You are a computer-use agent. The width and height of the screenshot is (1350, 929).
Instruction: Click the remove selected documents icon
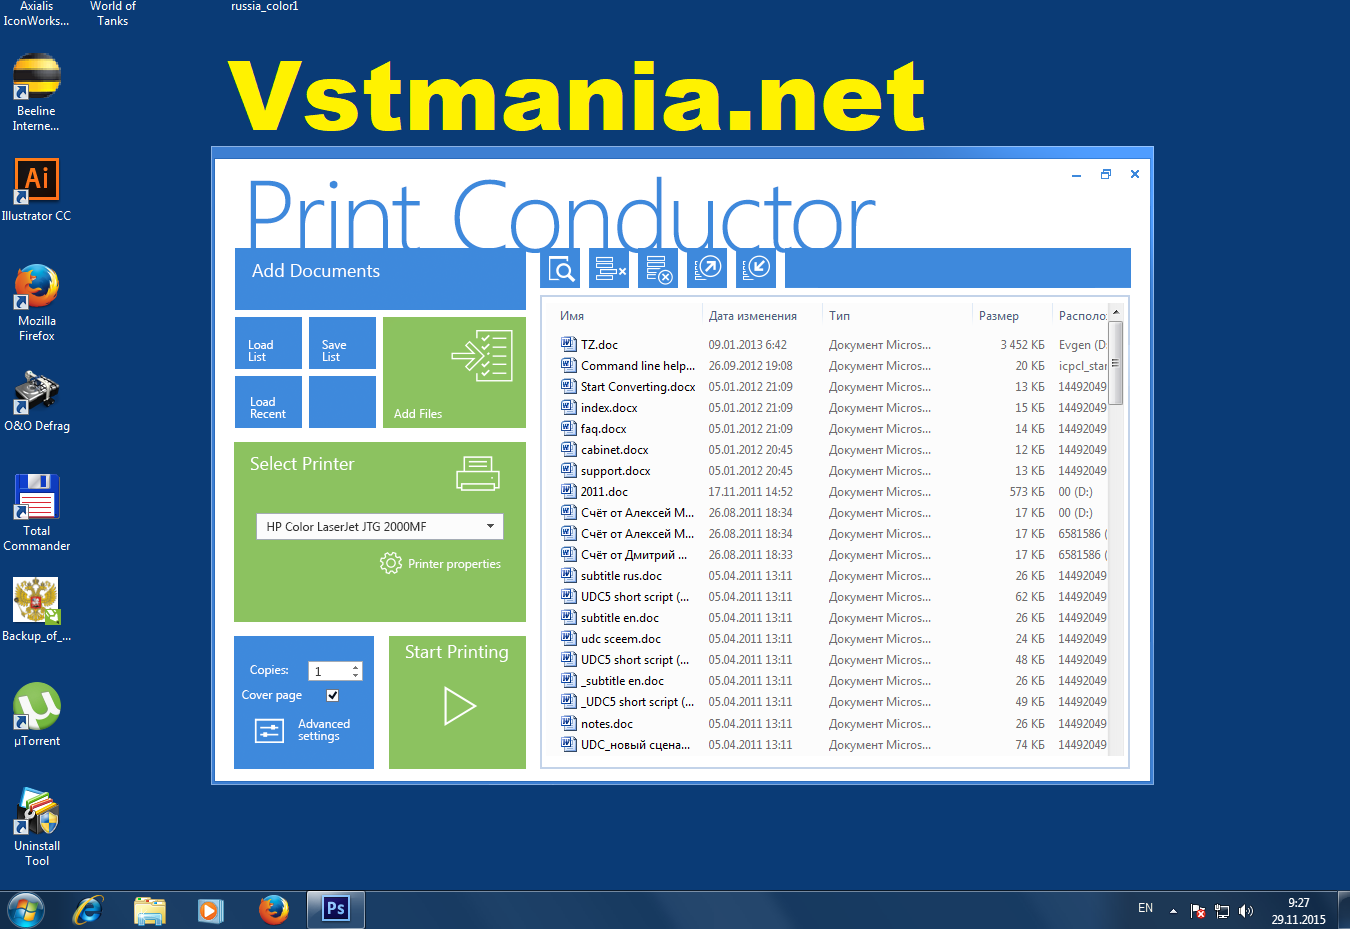[x=608, y=268]
